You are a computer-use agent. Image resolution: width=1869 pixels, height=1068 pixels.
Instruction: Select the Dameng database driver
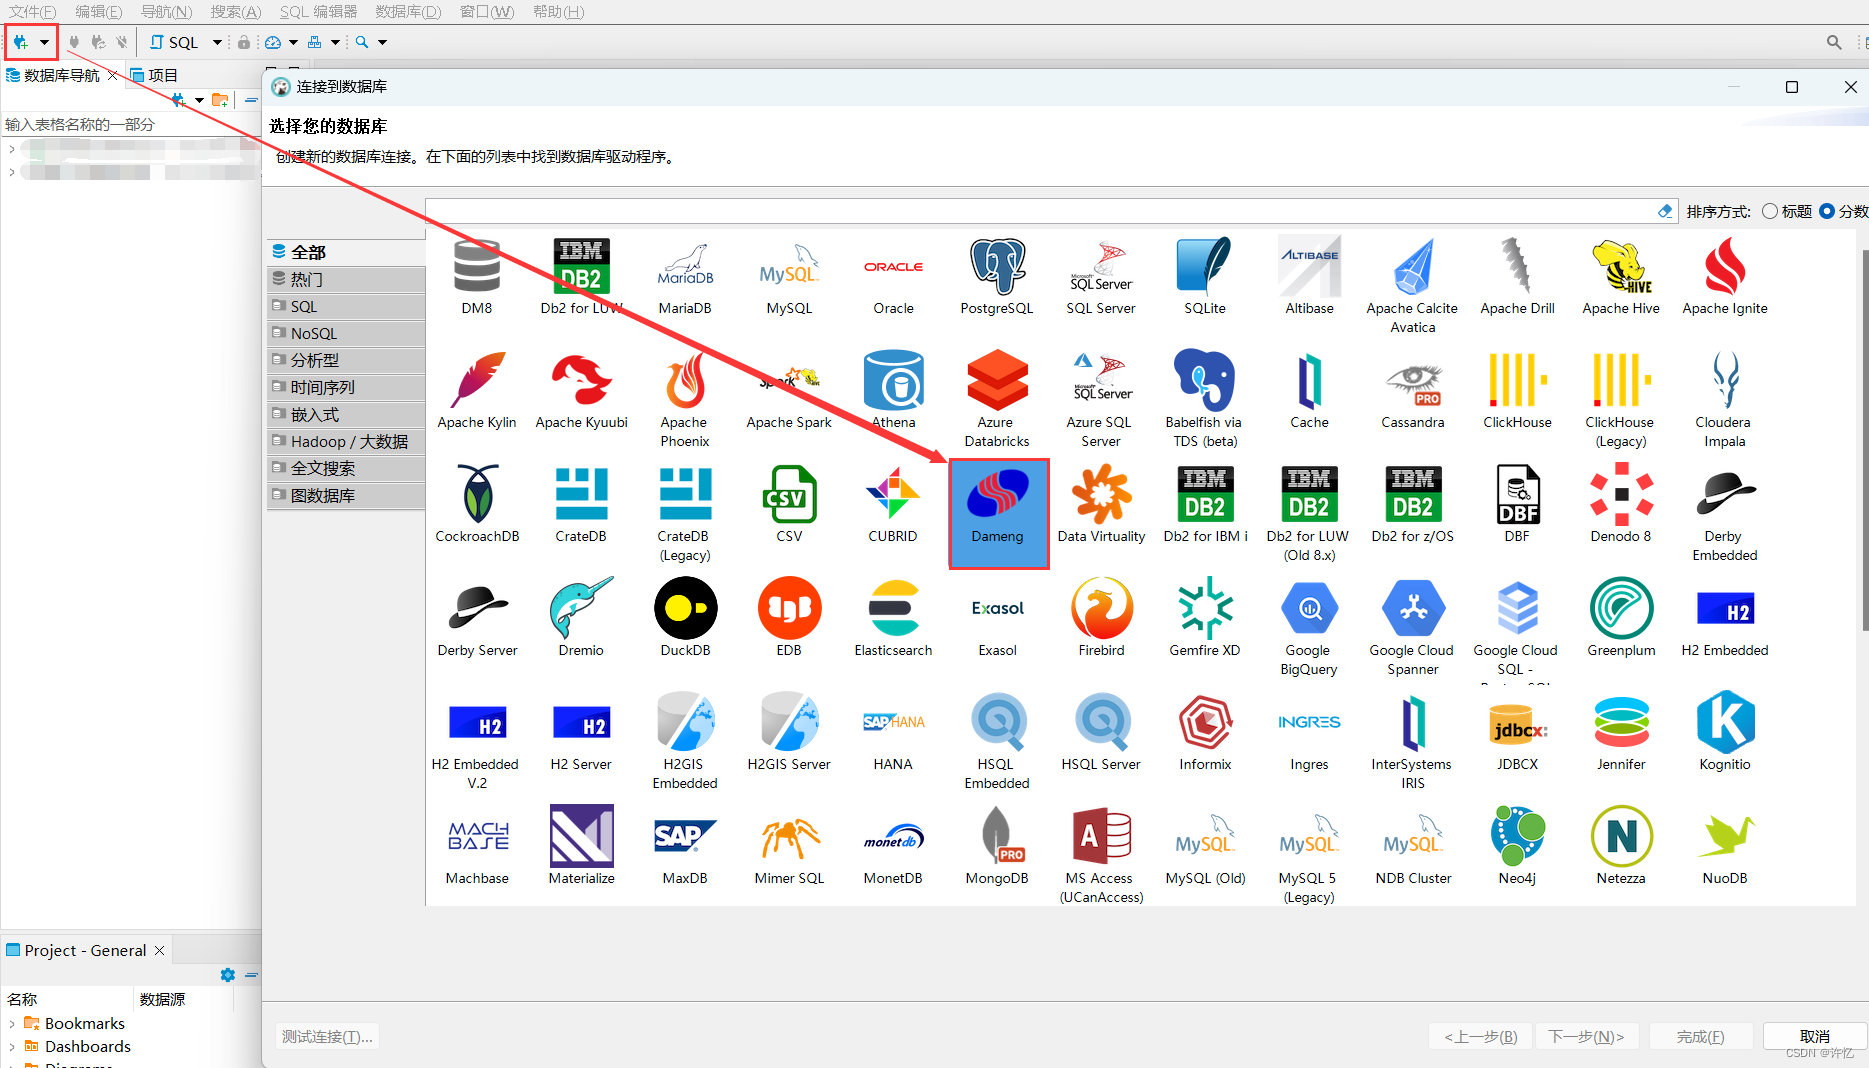998,513
